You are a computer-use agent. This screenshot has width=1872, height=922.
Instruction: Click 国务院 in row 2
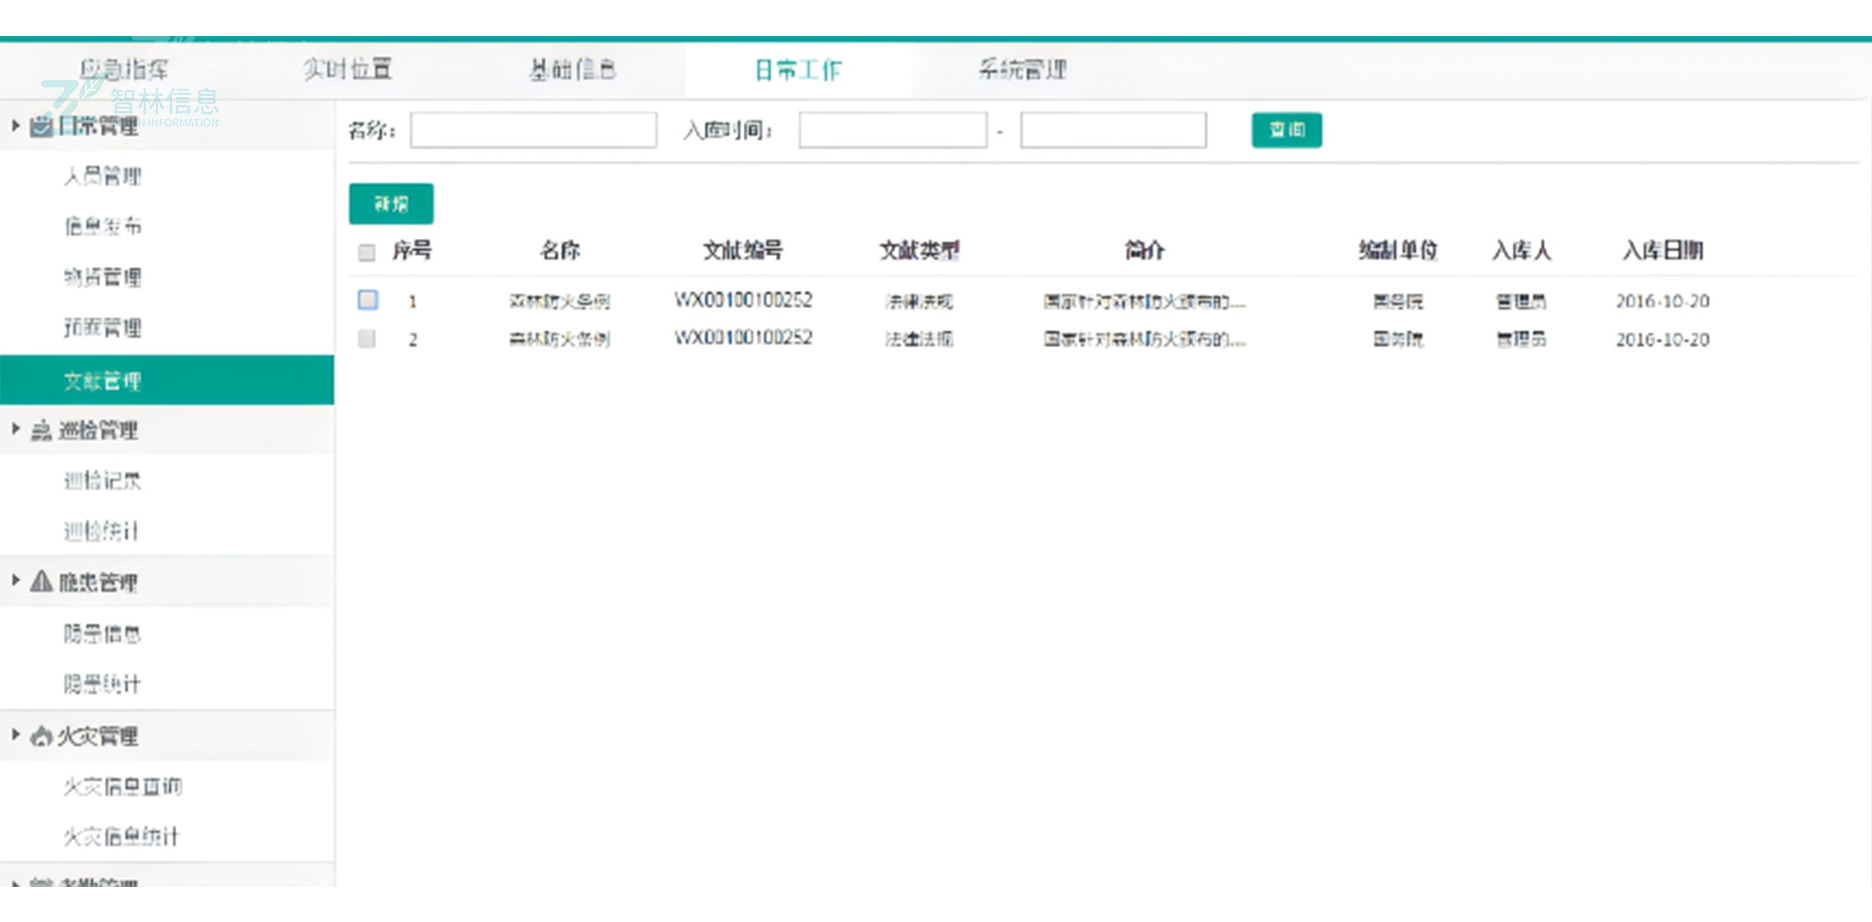[1398, 339]
